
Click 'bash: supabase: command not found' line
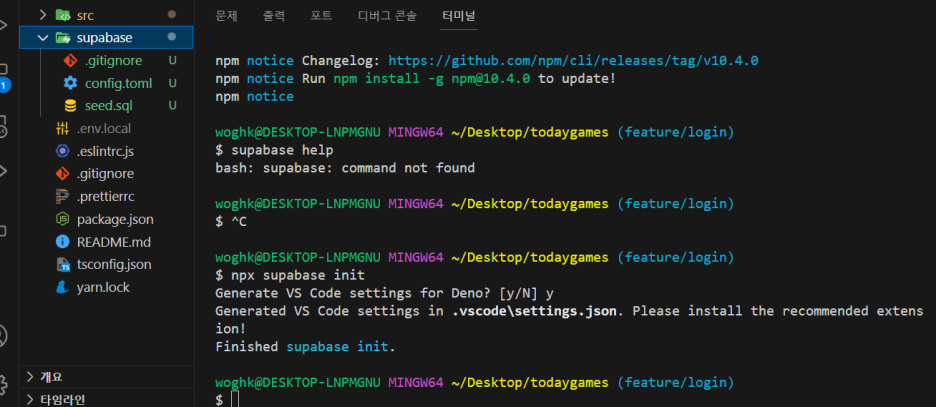345,168
